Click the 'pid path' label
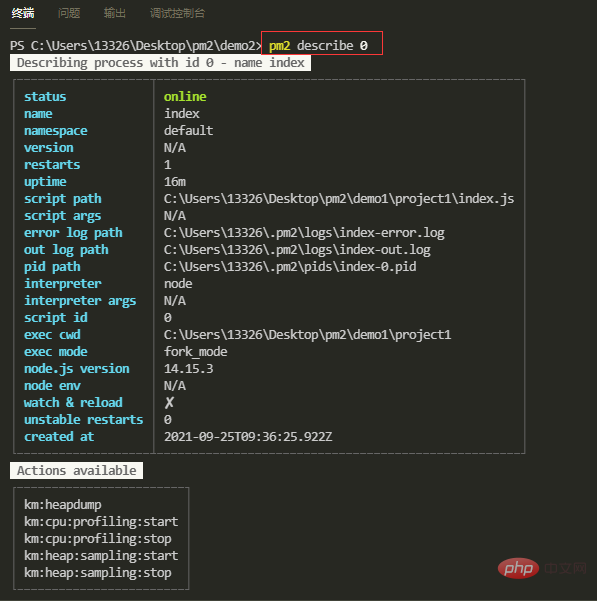This screenshot has width=597, height=601. click(x=52, y=266)
